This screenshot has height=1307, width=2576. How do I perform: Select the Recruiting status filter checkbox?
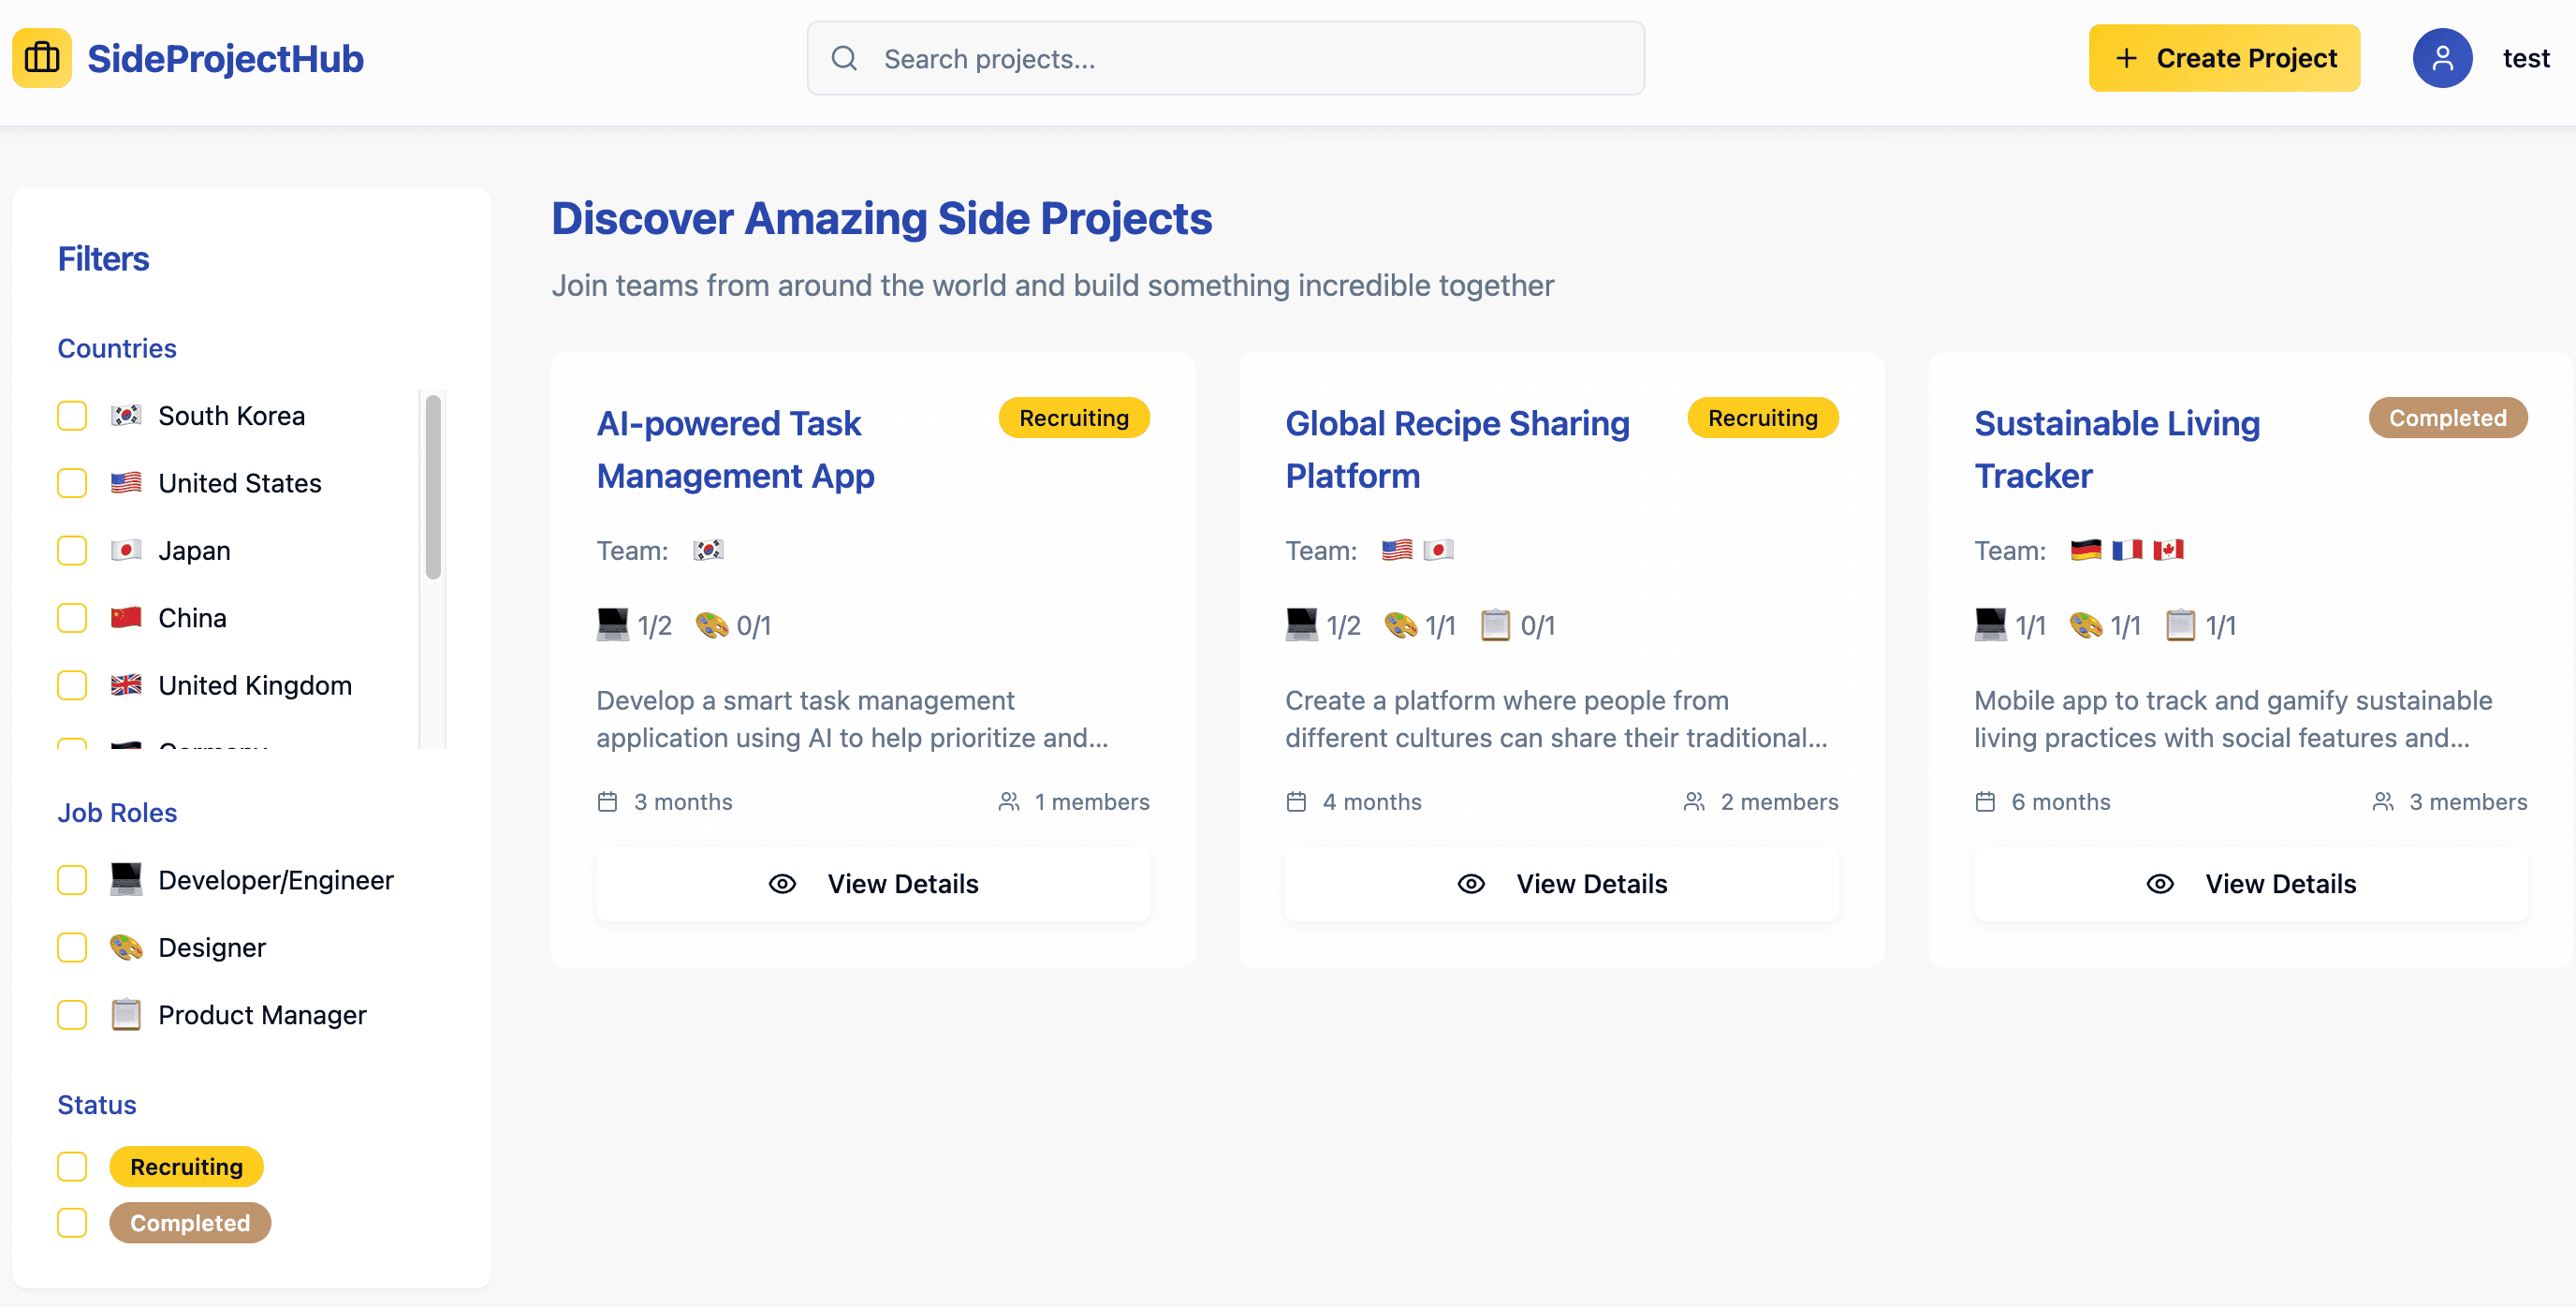[72, 1167]
